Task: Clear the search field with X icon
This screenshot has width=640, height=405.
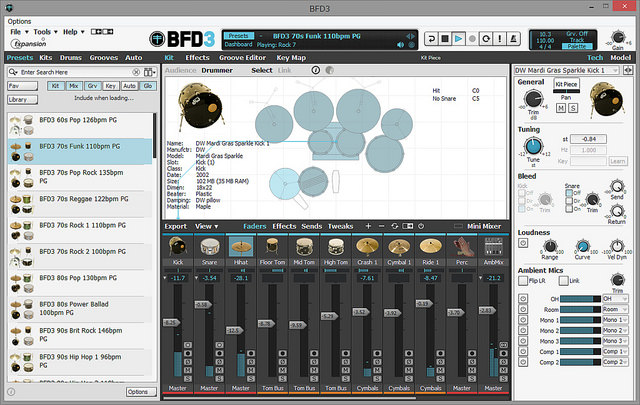Action: click(136, 72)
